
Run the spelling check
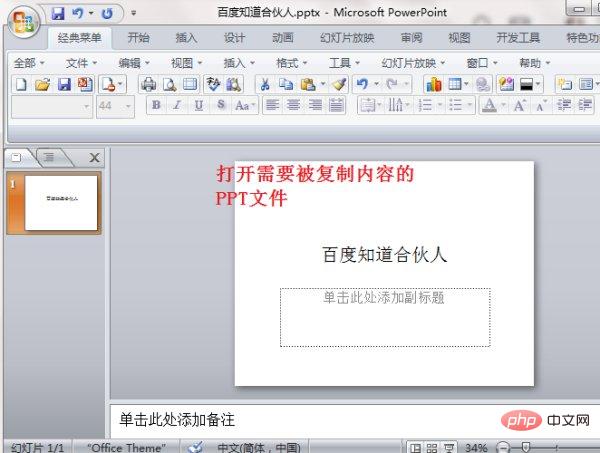pos(213,84)
